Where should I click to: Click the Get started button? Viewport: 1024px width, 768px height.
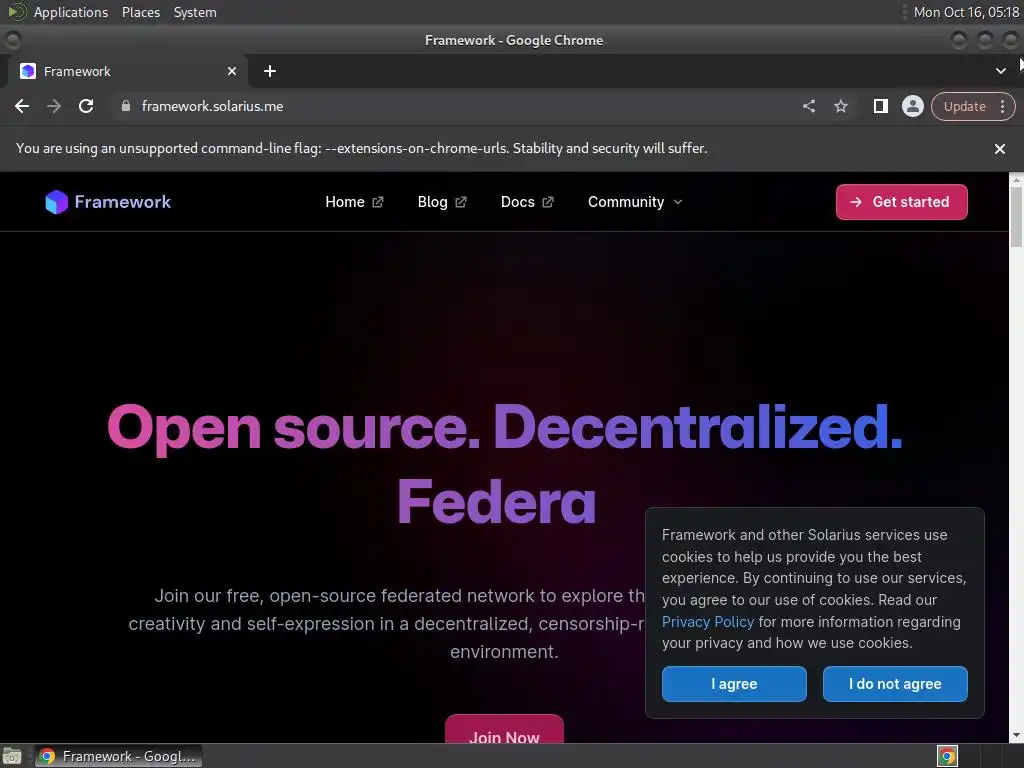[x=901, y=202]
